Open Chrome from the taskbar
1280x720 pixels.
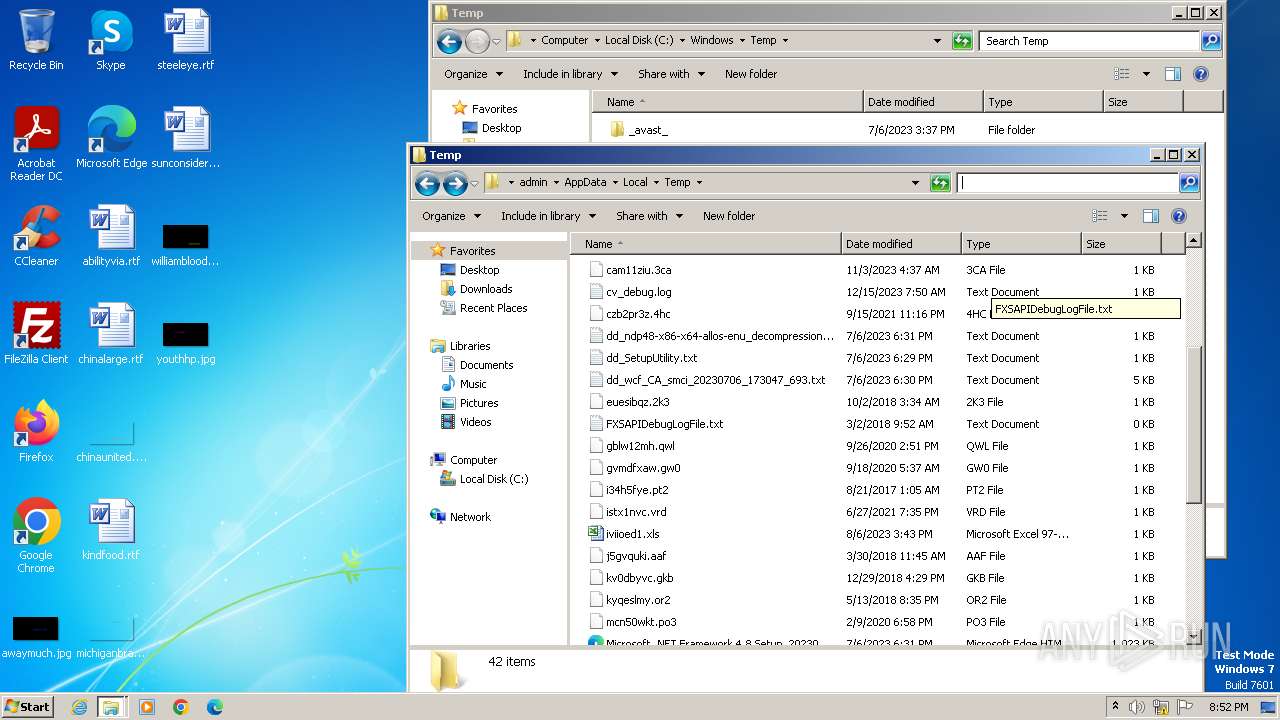[x=181, y=707]
